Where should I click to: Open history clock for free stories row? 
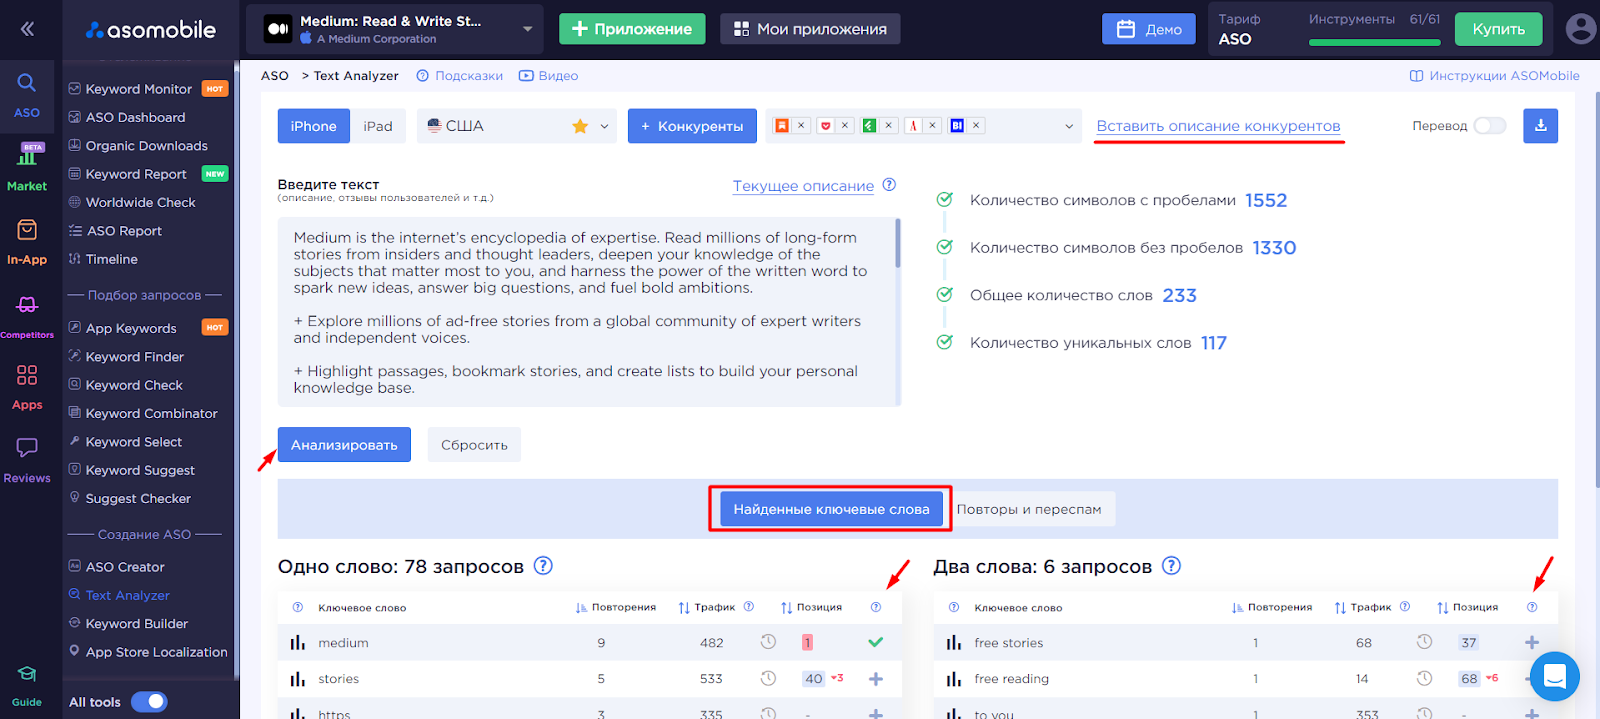[x=1424, y=642]
